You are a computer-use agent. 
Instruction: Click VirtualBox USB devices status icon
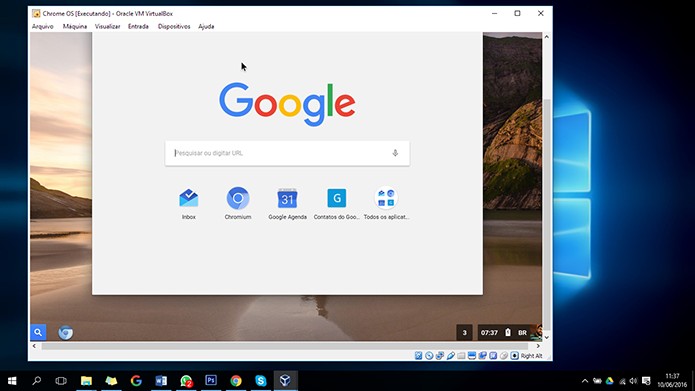point(450,356)
